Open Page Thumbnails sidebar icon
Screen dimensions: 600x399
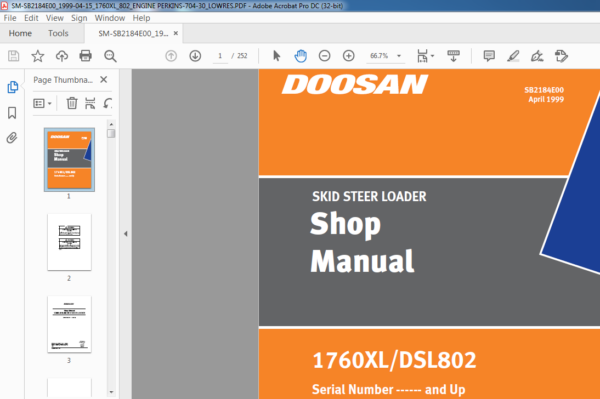tap(12, 87)
